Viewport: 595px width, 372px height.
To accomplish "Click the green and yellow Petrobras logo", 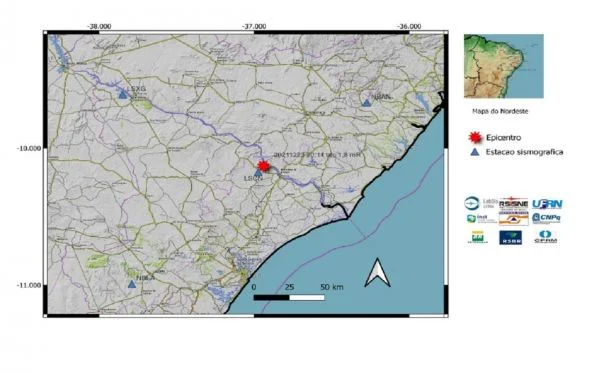I will pyautogui.click(x=477, y=237).
